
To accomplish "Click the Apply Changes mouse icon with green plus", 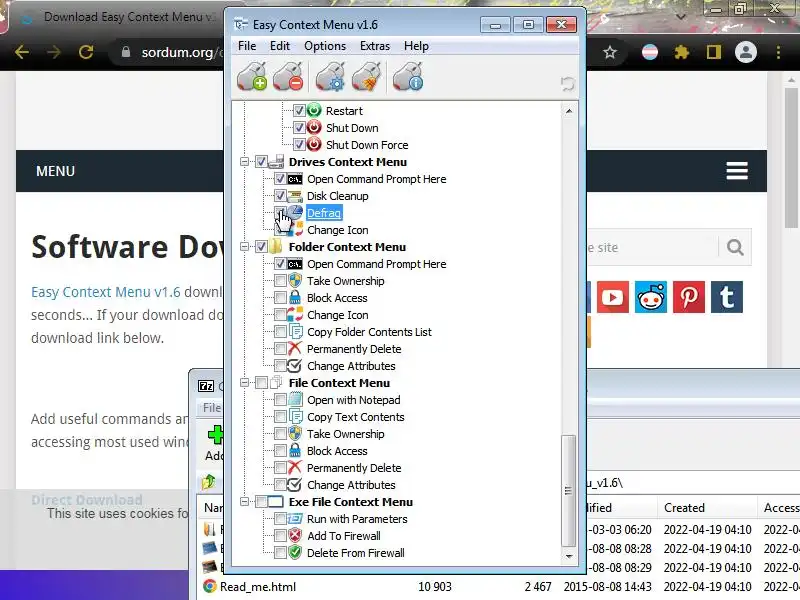I will [252, 78].
